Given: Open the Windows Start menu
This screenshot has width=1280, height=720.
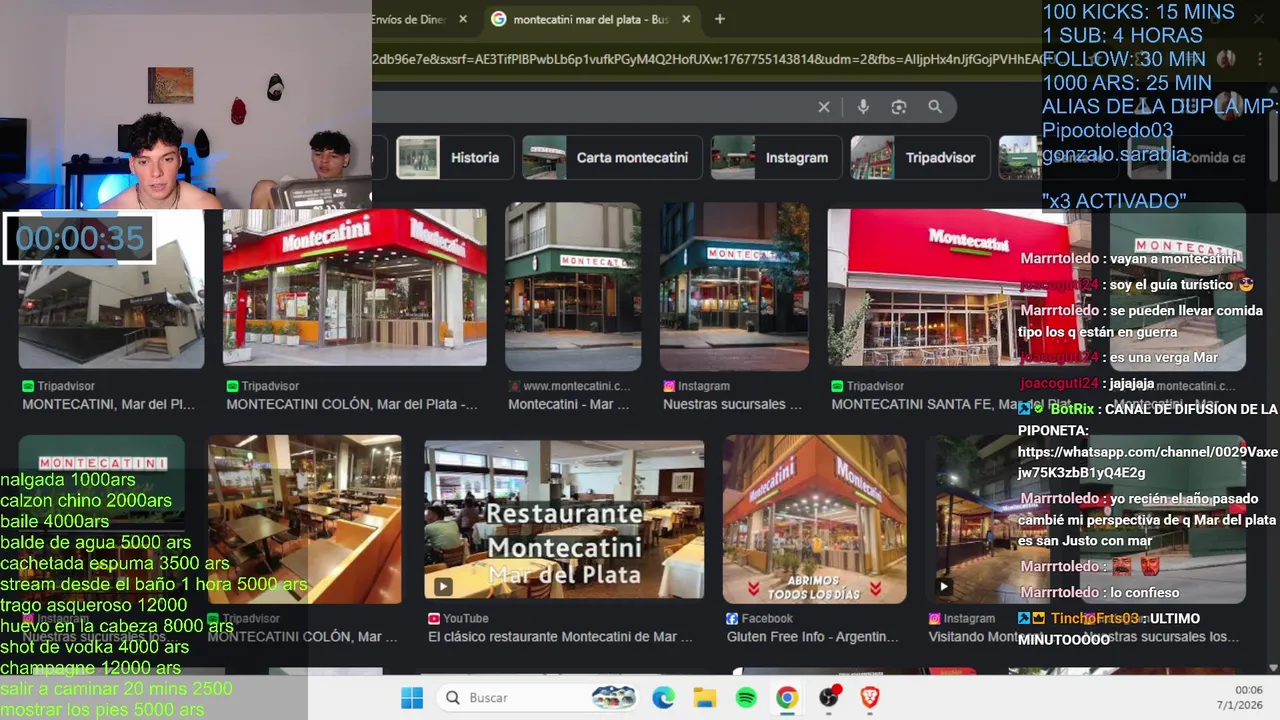Looking at the screenshot, I should coord(412,698).
